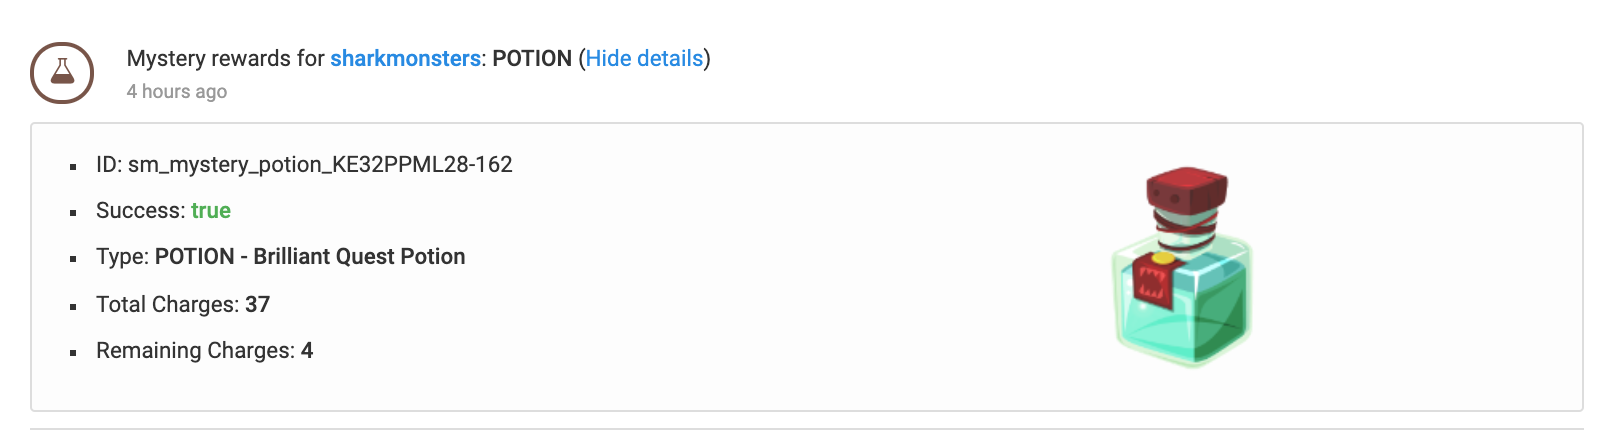The height and width of the screenshot is (434, 1616).
Task: Collapse the reward with Hide details
Action: [x=644, y=59]
